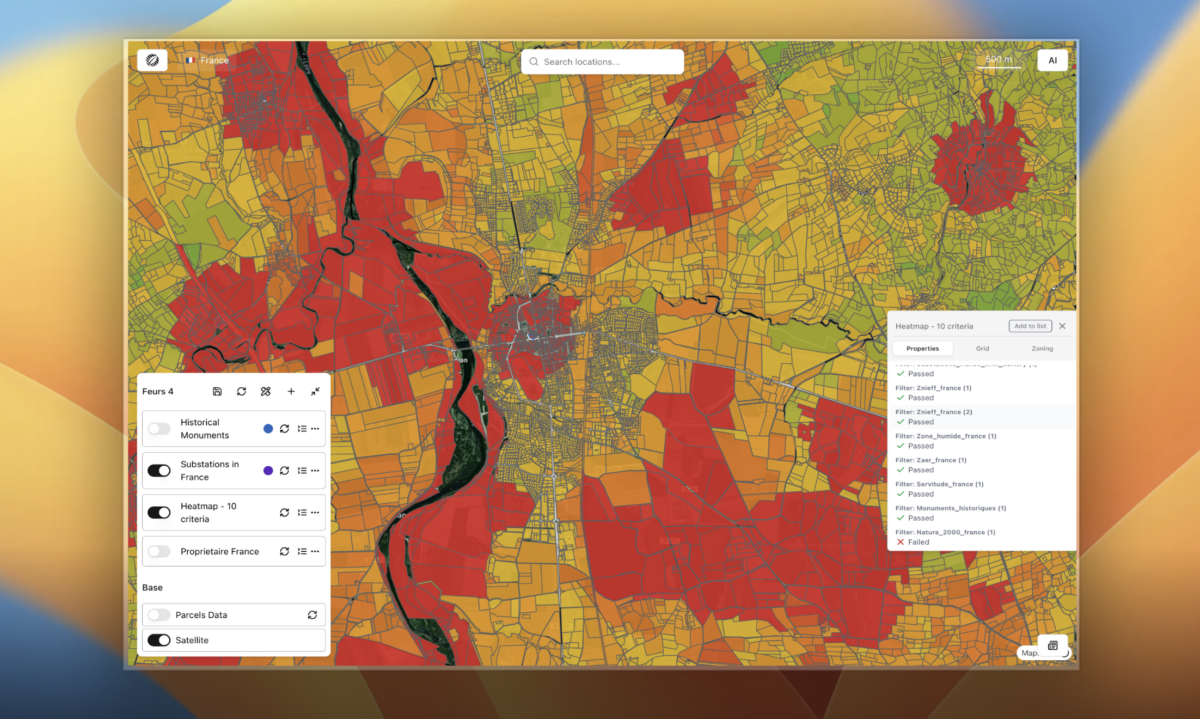Click the Add to list button
This screenshot has width=1200, height=719.
[x=1029, y=326]
